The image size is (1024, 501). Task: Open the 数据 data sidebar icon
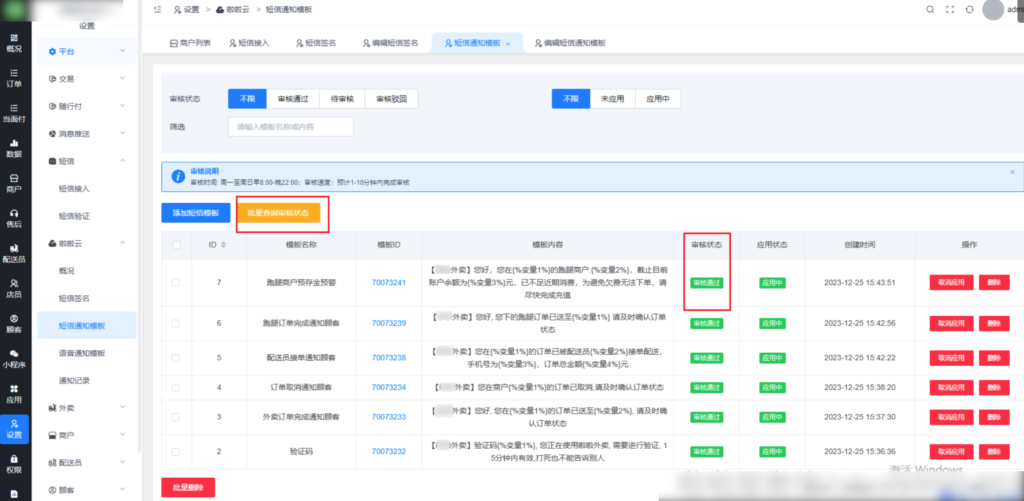(14, 148)
